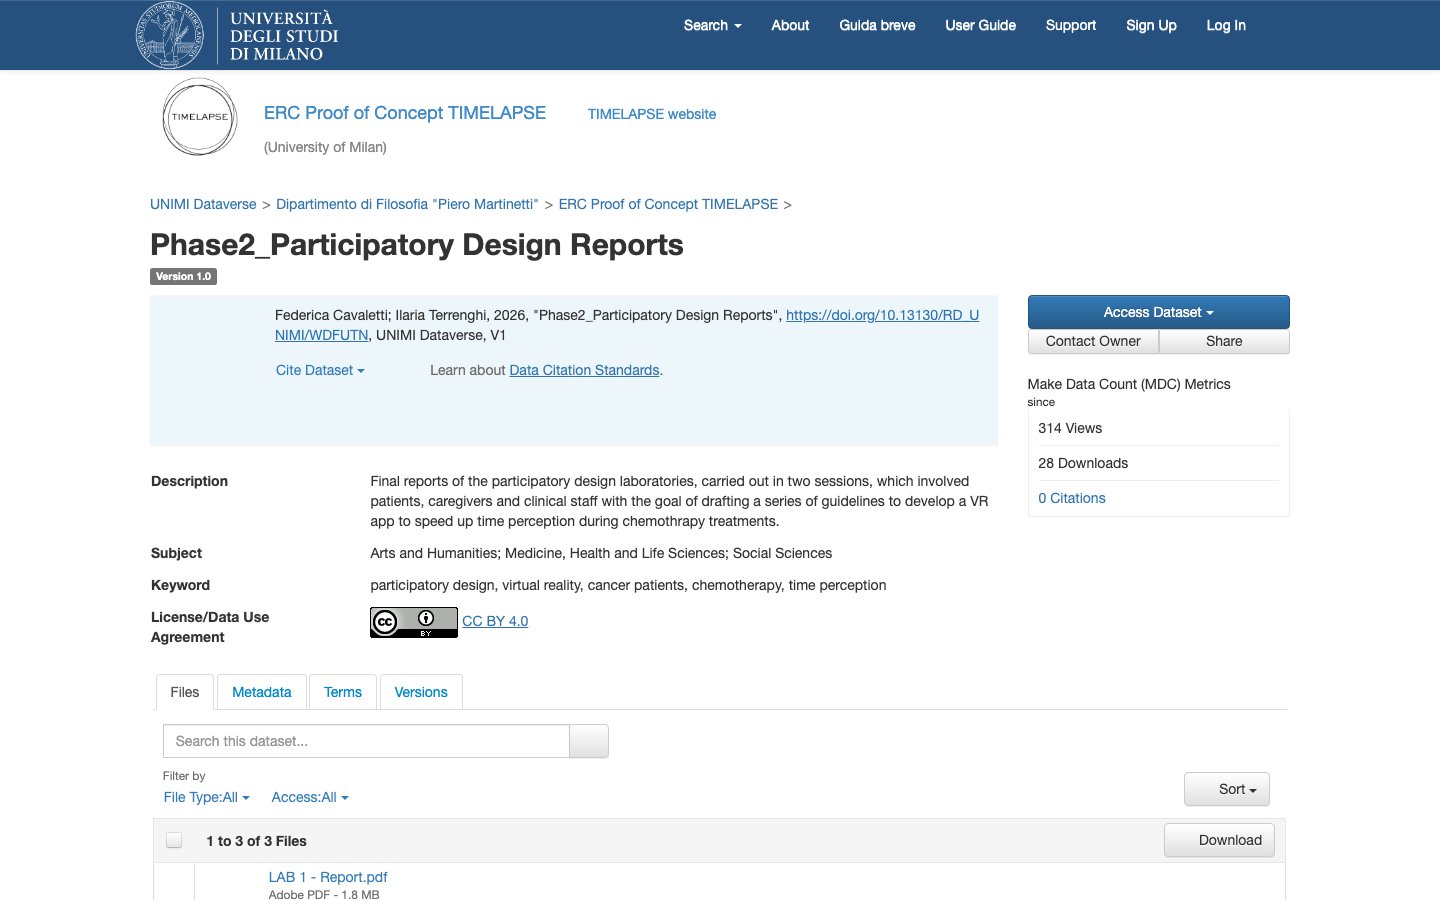The image size is (1440, 900).
Task: Switch to the Versions tab
Action: 421,692
